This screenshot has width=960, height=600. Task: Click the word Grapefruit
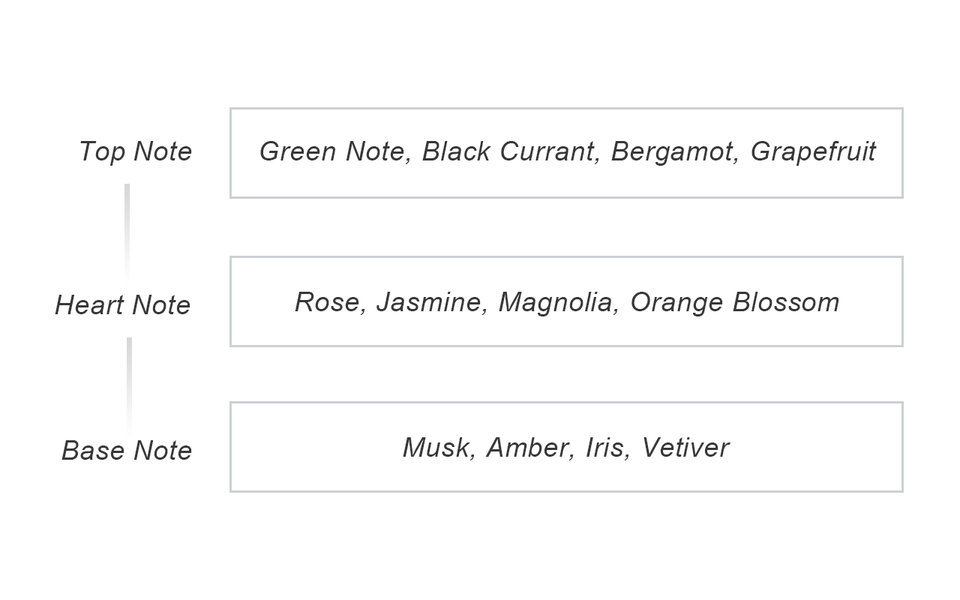click(x=813, y=152)
